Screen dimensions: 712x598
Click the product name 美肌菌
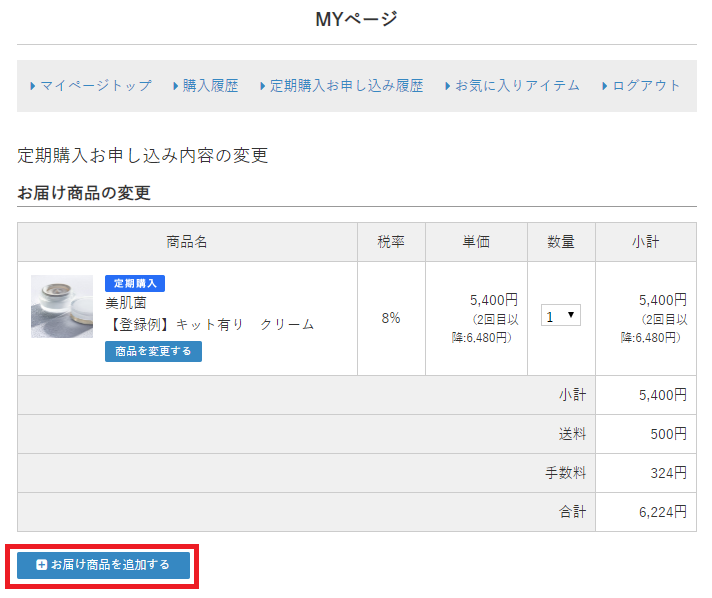point(126,303)
